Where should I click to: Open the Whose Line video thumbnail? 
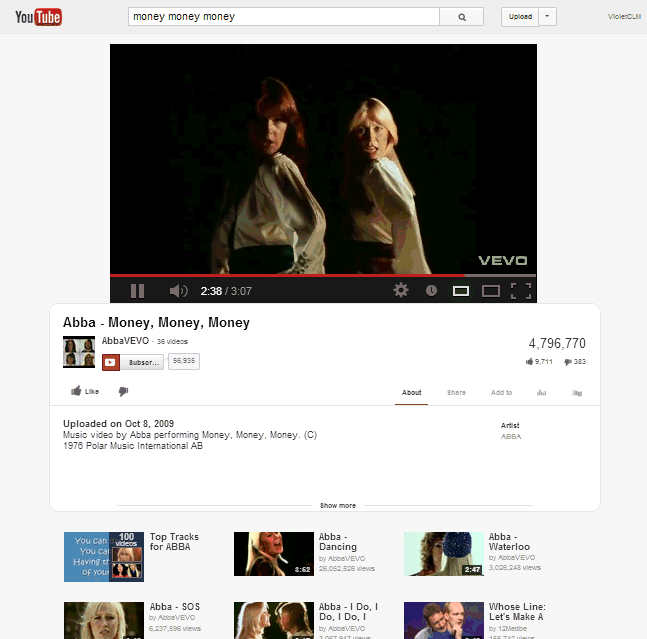(444, 620)
